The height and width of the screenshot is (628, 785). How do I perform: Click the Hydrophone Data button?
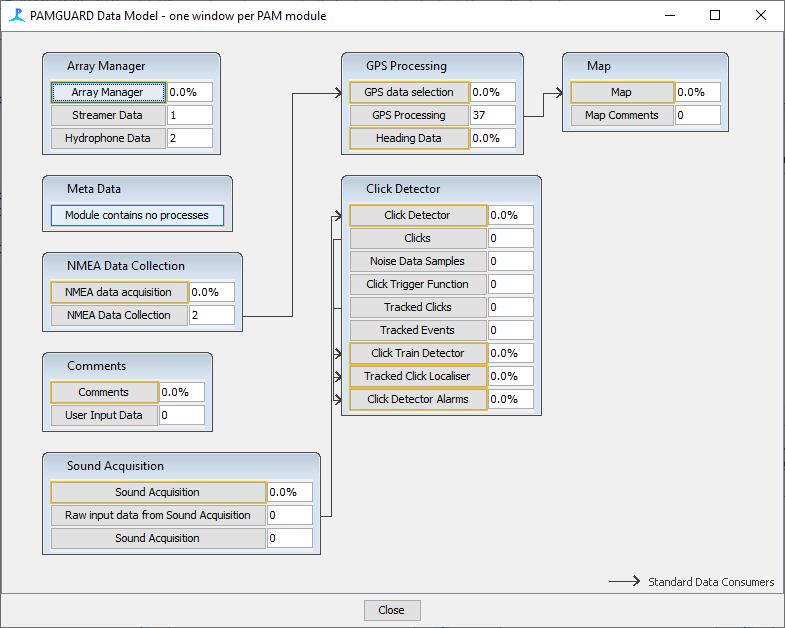pyautogui.click(x=108, y=138)
